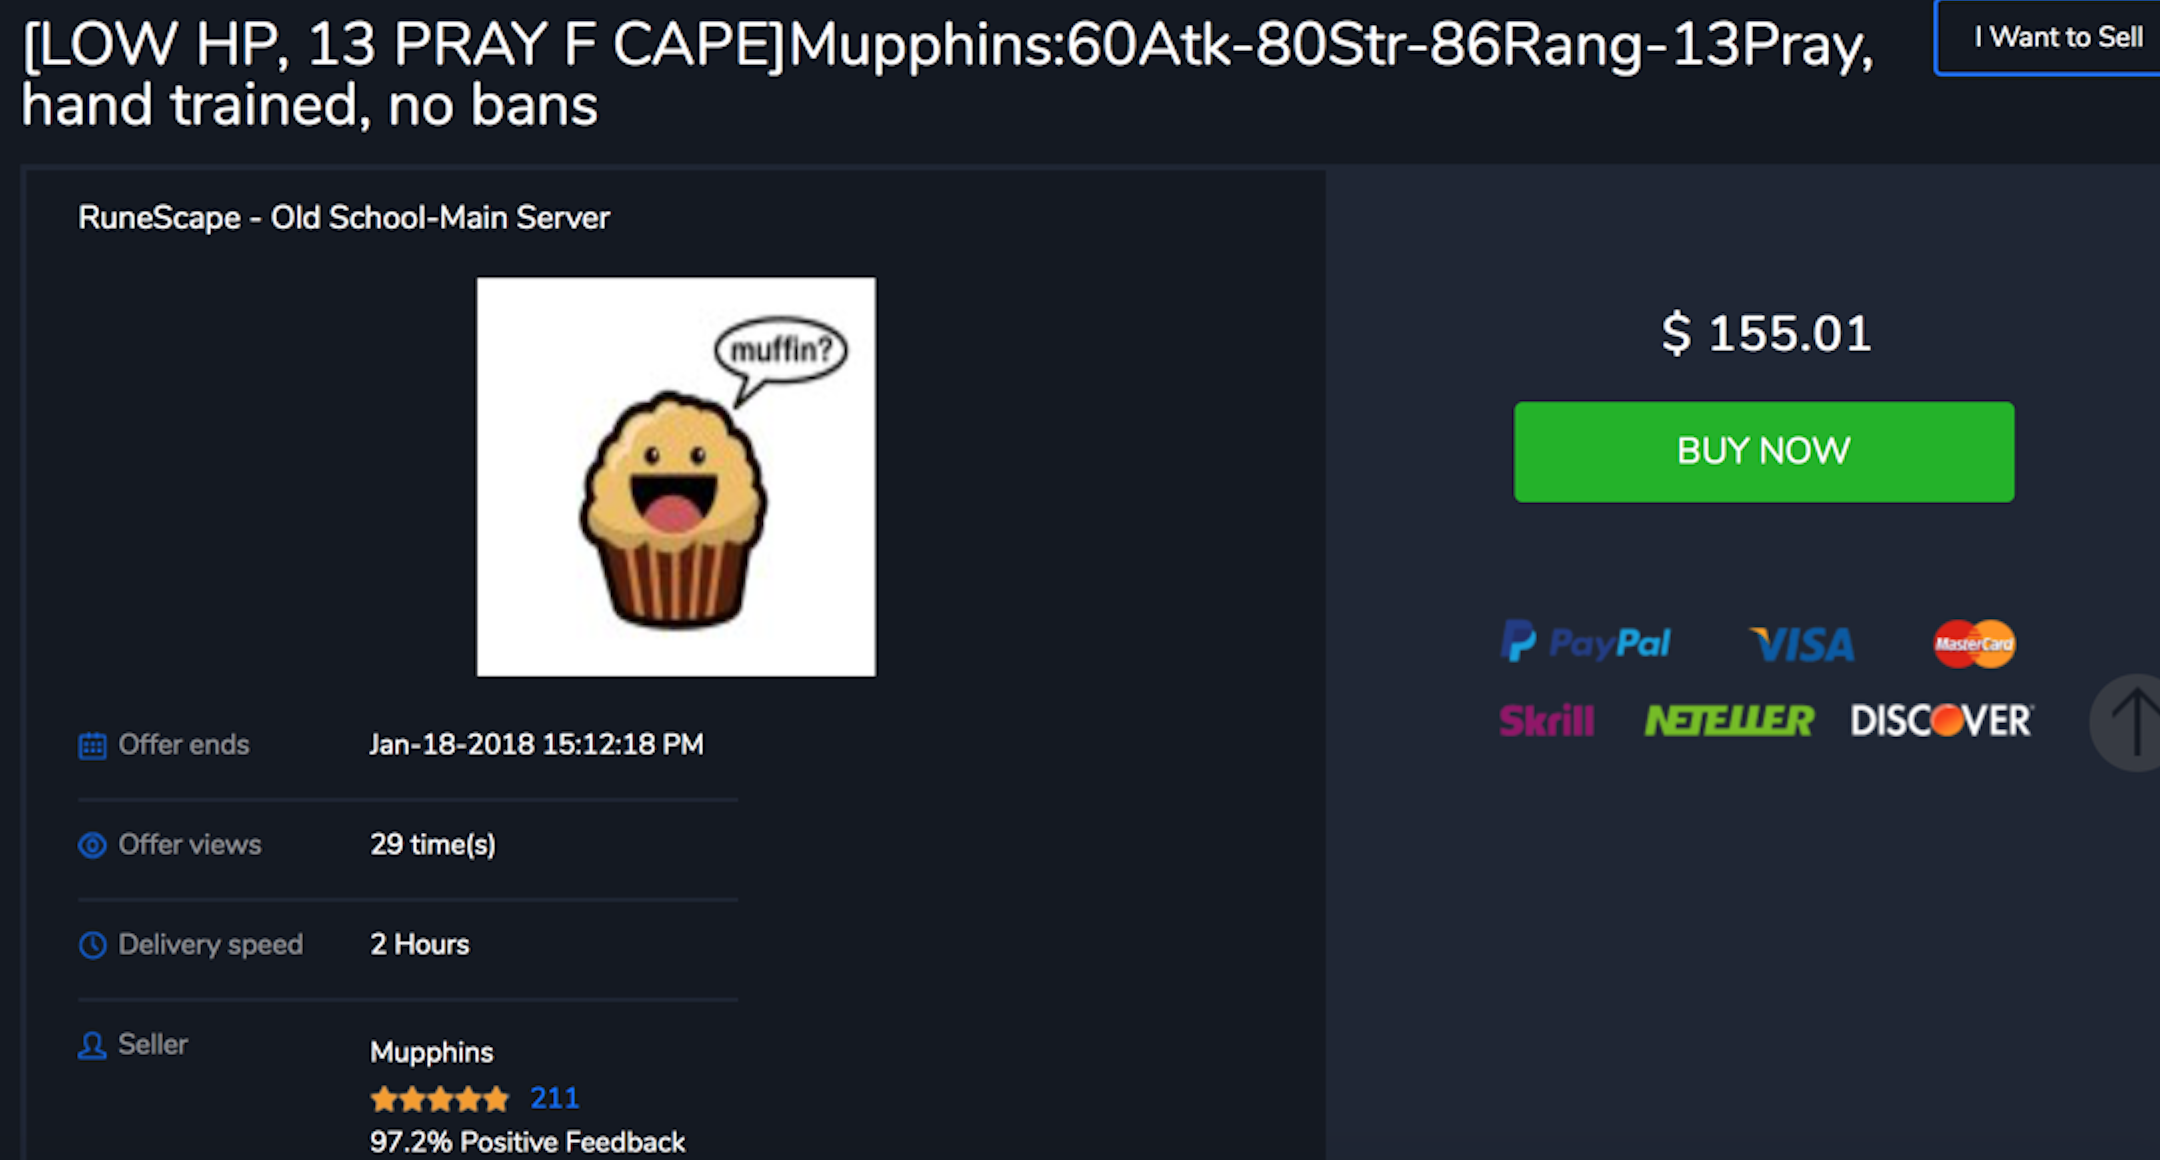Click the NETELLER payment logo
Screen dimensions: 2160x1160
click(x=1729, y=720)
